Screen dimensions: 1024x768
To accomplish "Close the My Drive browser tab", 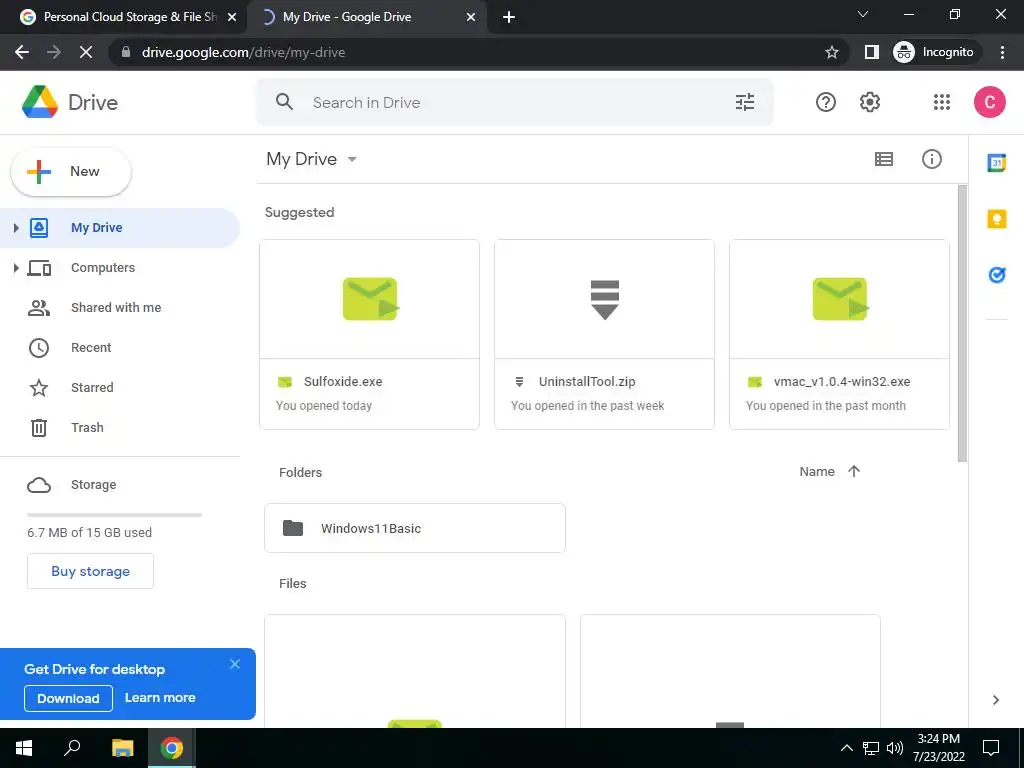I will tap(471, 18).
